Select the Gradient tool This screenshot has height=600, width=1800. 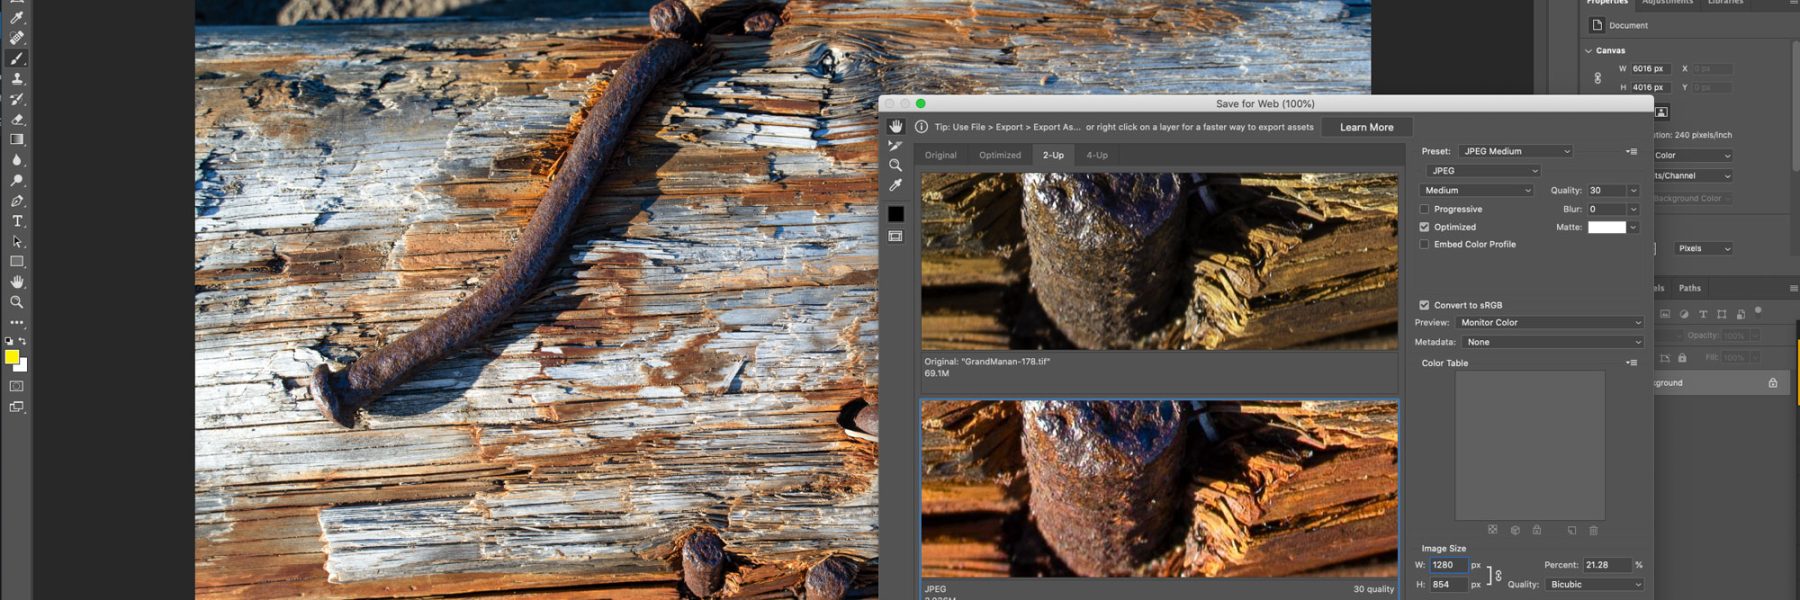pyautogui.click(x=17, y=140)
